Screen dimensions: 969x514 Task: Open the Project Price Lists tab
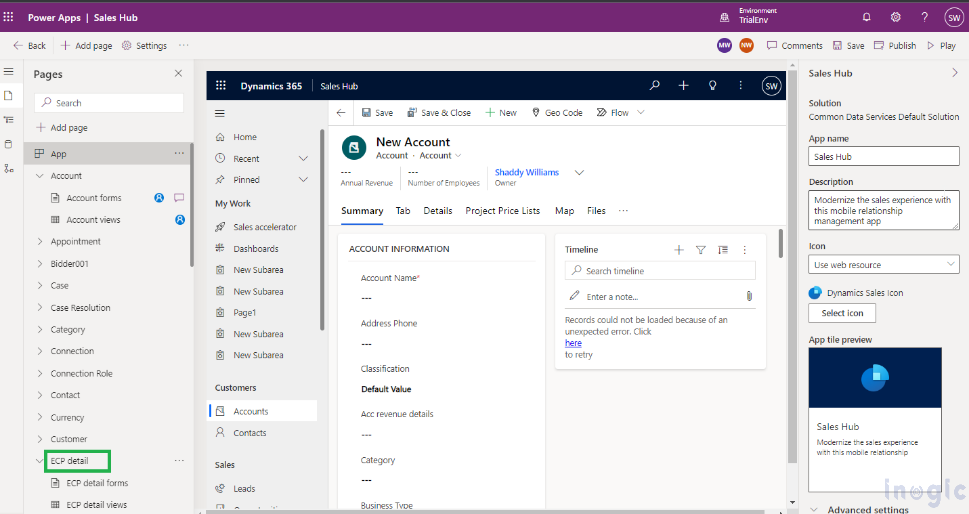pos(502,211)
